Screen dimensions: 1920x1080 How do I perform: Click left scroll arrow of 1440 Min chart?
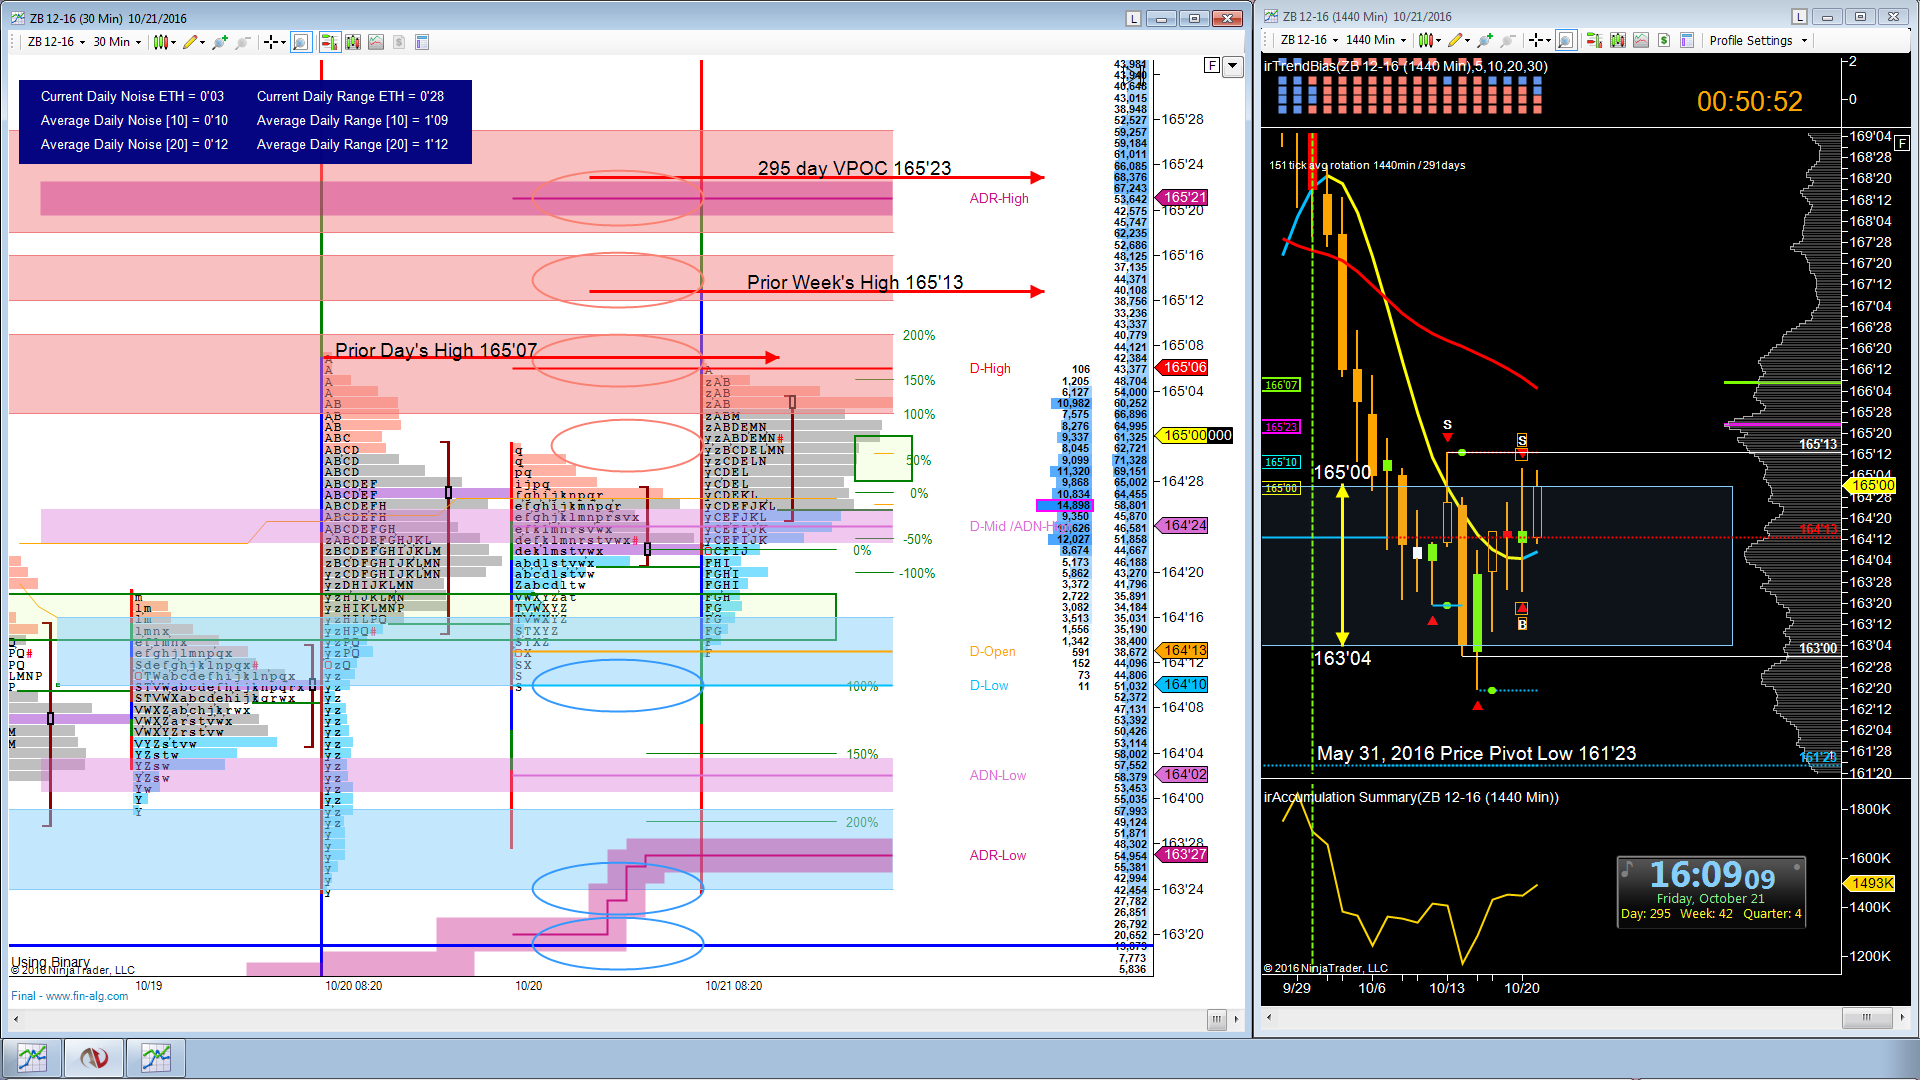click(1270, 1017)
